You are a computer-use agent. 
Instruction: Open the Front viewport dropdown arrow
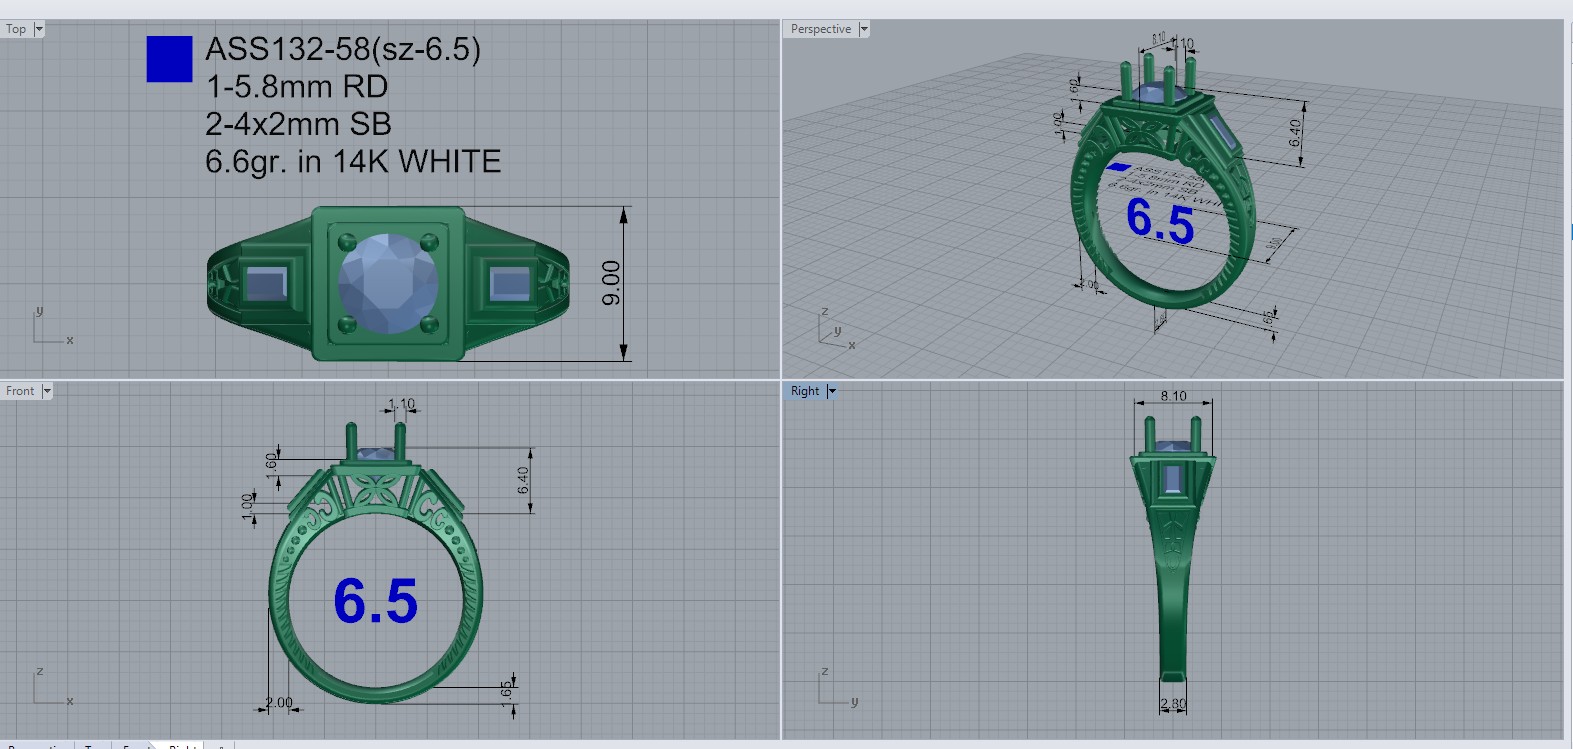click(46, 391)
